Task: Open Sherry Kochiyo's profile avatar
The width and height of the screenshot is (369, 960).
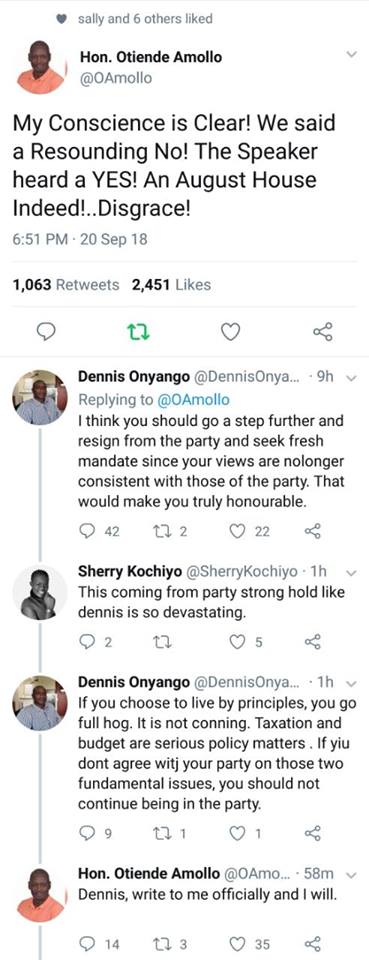Action: click(40, 593)
